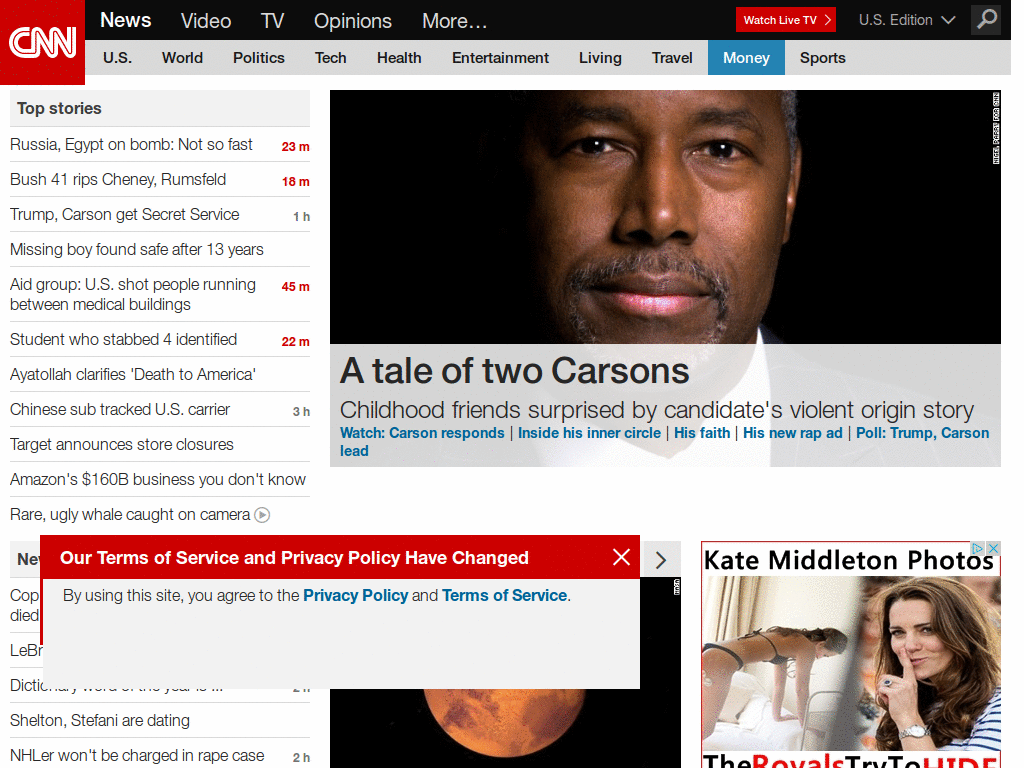Viewport: 1024px width, 768px height.
Task: Open the Video menu item
Action: click(x=205, y=20)
